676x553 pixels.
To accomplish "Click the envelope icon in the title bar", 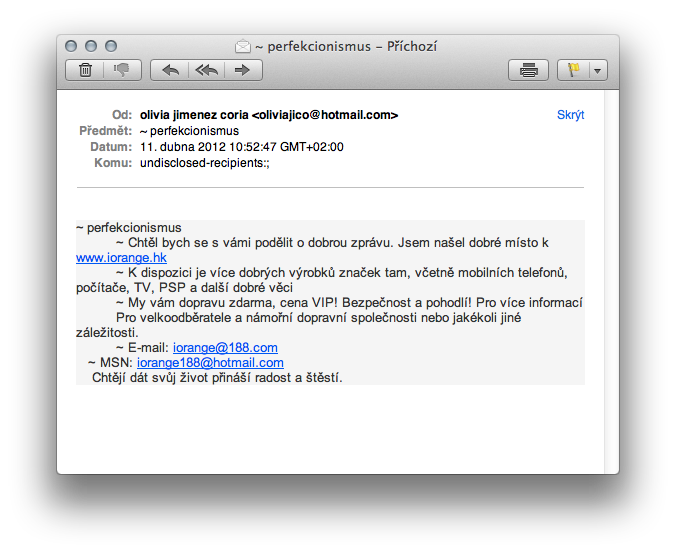I will [x=243, y=46].
